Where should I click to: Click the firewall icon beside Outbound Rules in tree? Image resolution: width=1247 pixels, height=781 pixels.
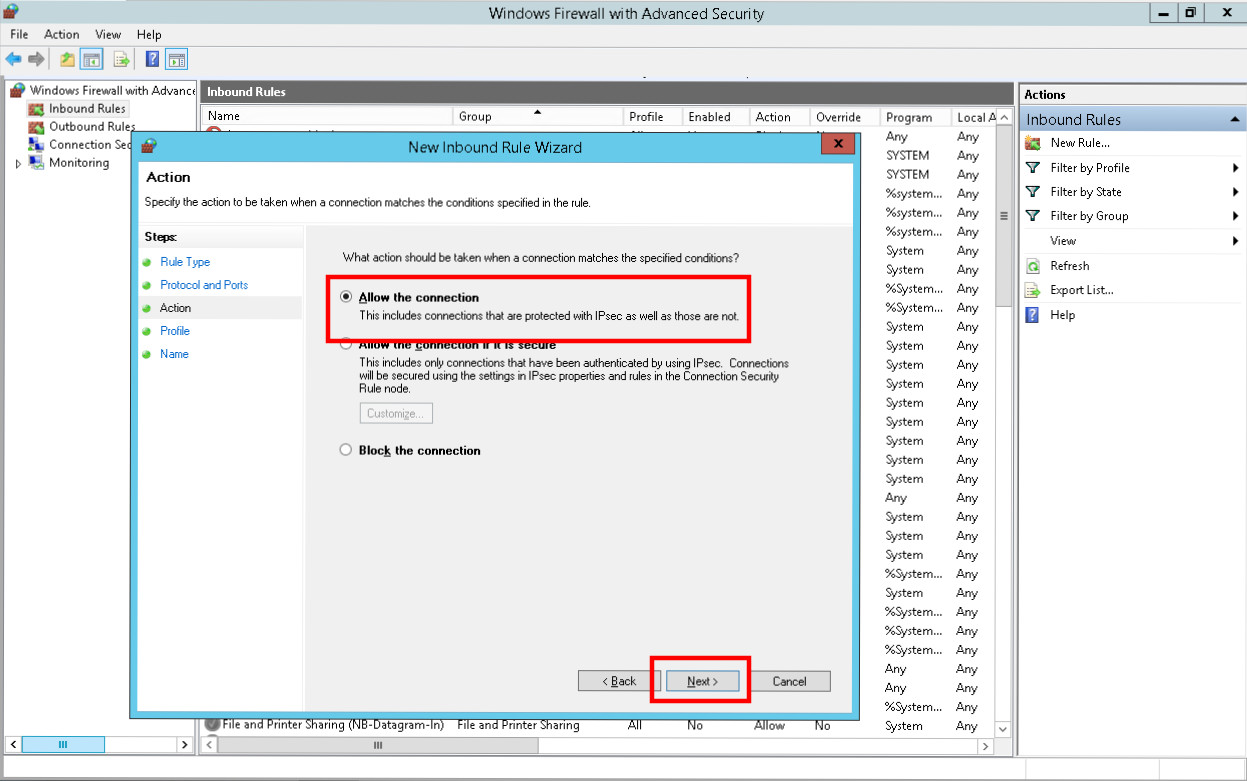pos(37,127)
